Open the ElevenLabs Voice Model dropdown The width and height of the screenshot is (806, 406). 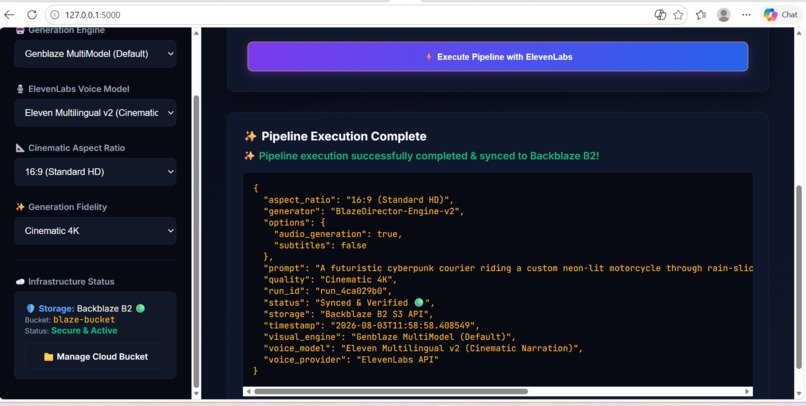(95, 113)
